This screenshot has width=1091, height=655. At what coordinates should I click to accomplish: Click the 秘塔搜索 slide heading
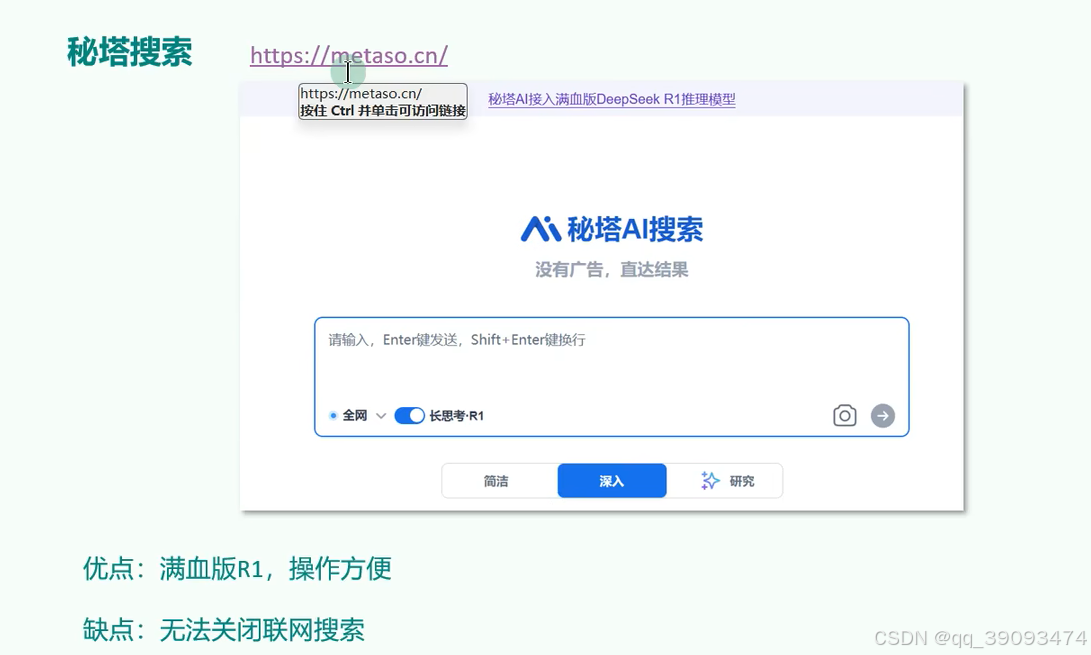tap(129, 52)
